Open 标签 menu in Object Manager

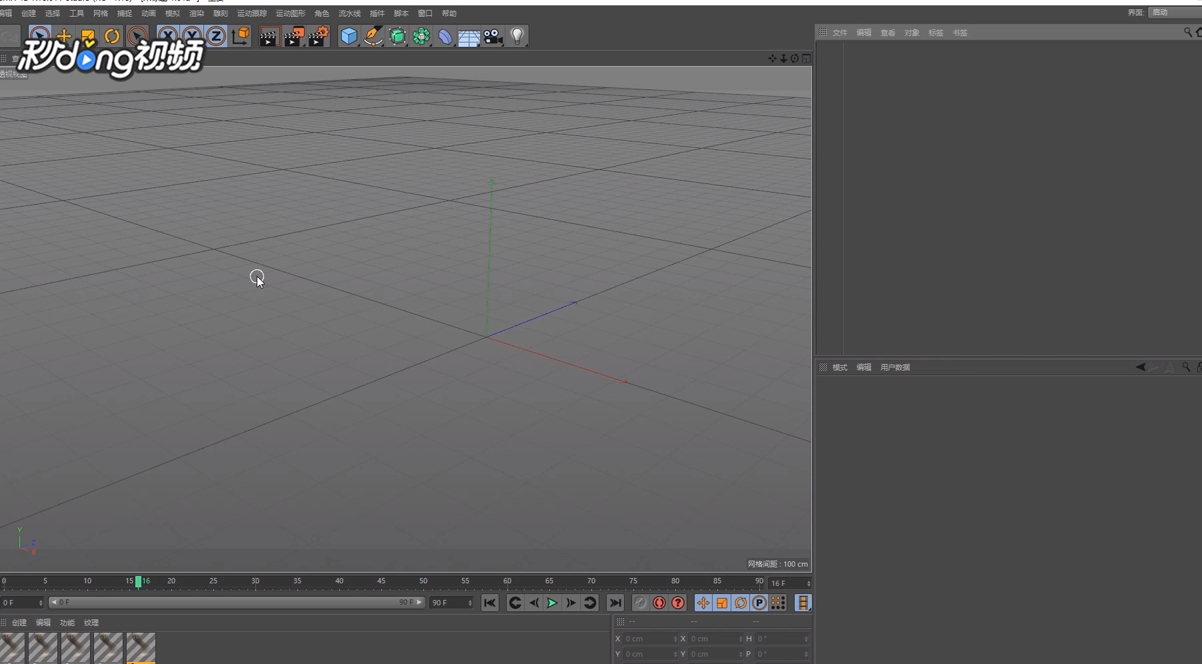[936, 33]
